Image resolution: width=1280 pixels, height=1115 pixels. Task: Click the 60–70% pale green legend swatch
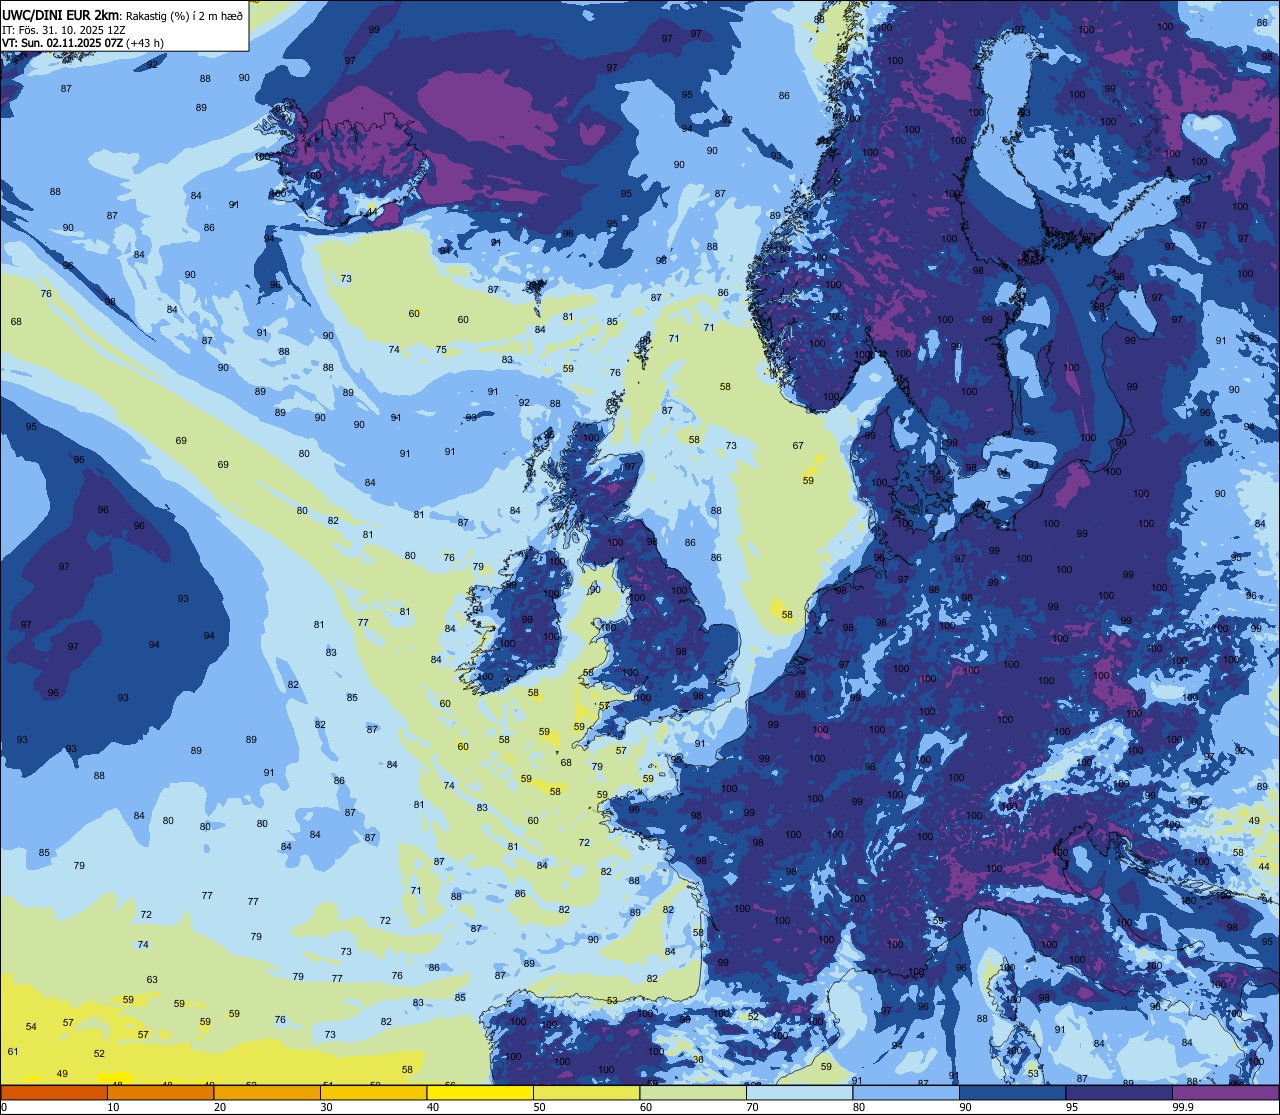click(x=693, y=1092)
